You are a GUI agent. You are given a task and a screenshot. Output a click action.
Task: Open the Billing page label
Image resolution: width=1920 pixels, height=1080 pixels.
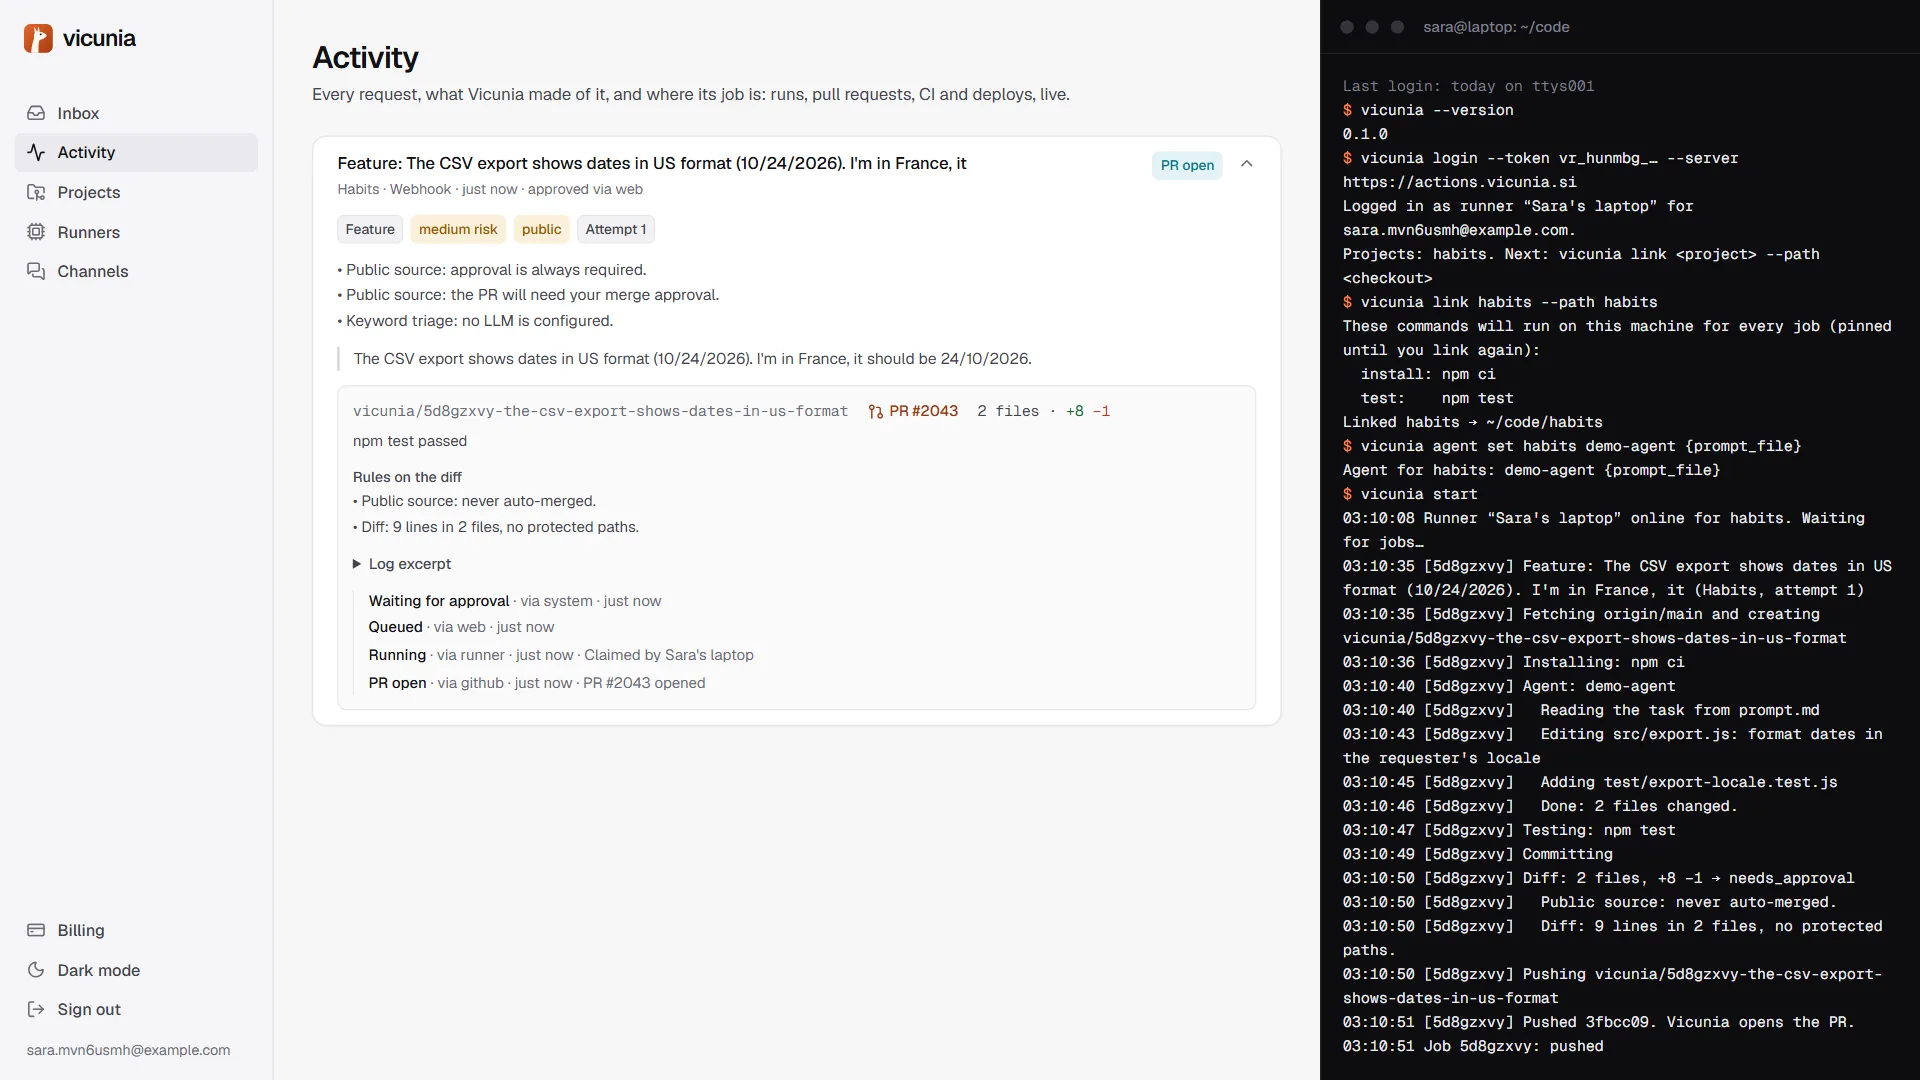[x=80, y=930]
